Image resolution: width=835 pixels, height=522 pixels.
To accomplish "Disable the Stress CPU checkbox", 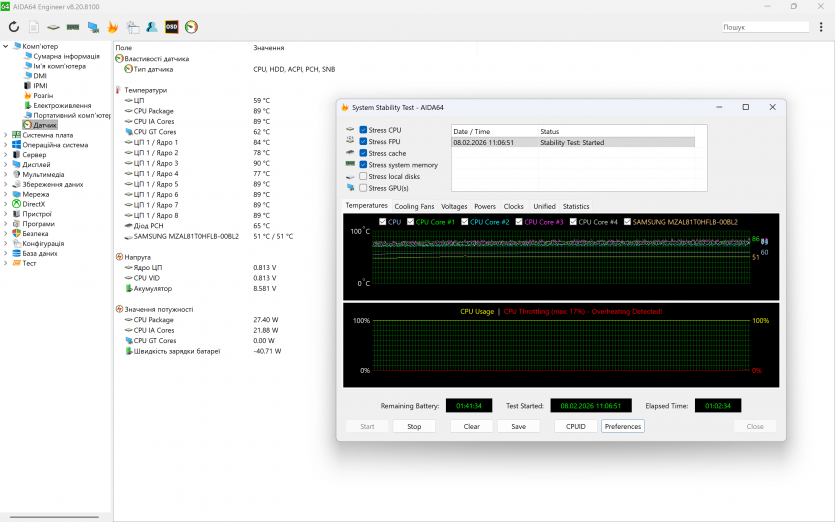I will (364, 130).
